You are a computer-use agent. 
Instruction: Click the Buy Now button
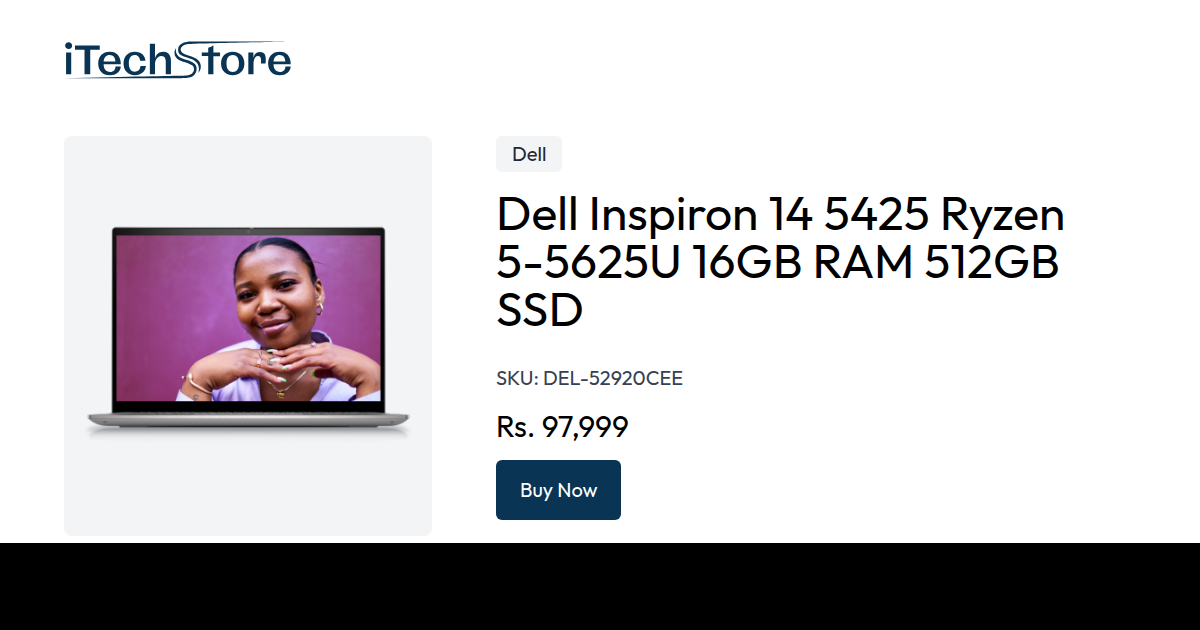point(558,490)
